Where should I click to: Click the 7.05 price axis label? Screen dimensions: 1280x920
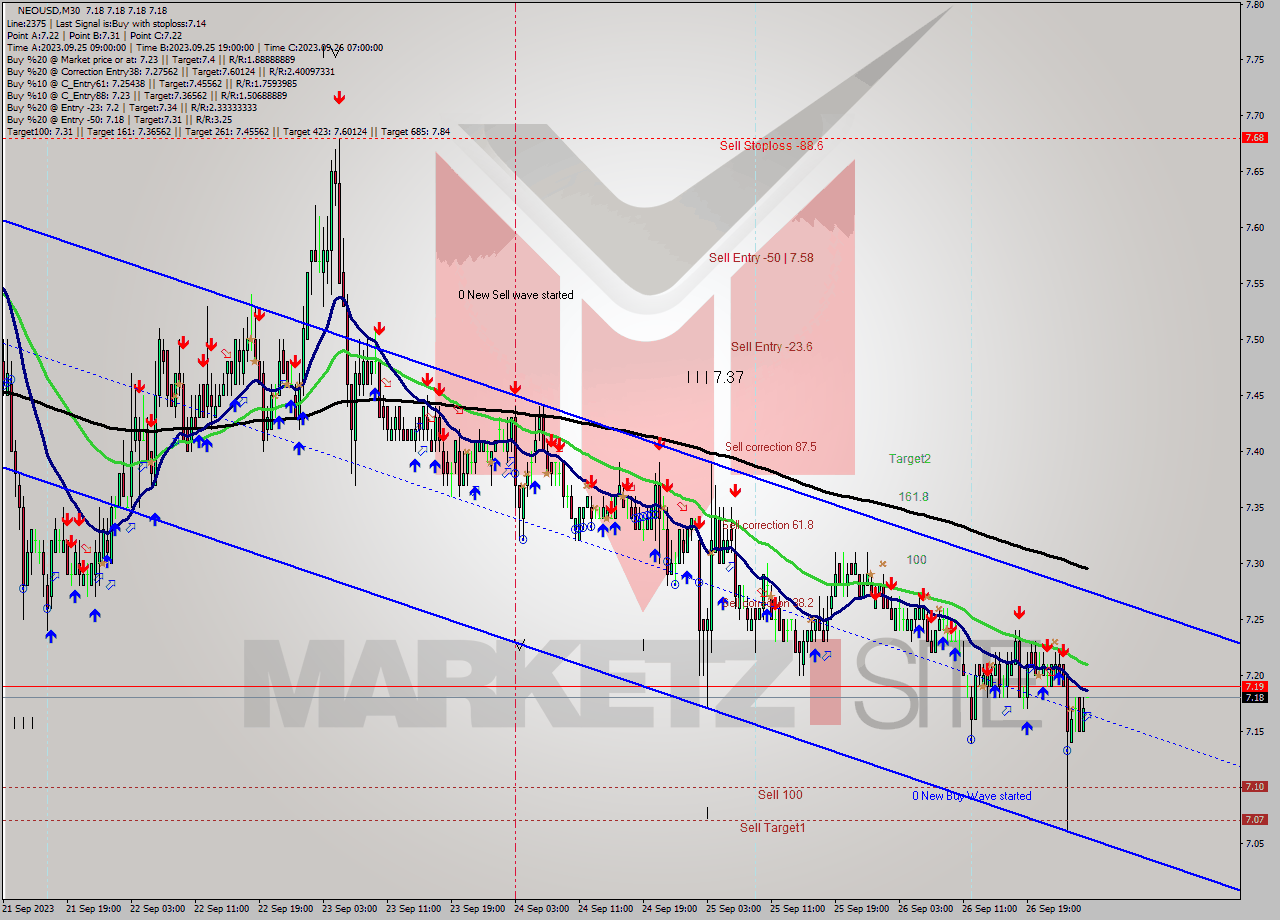tap(1255, 844)
